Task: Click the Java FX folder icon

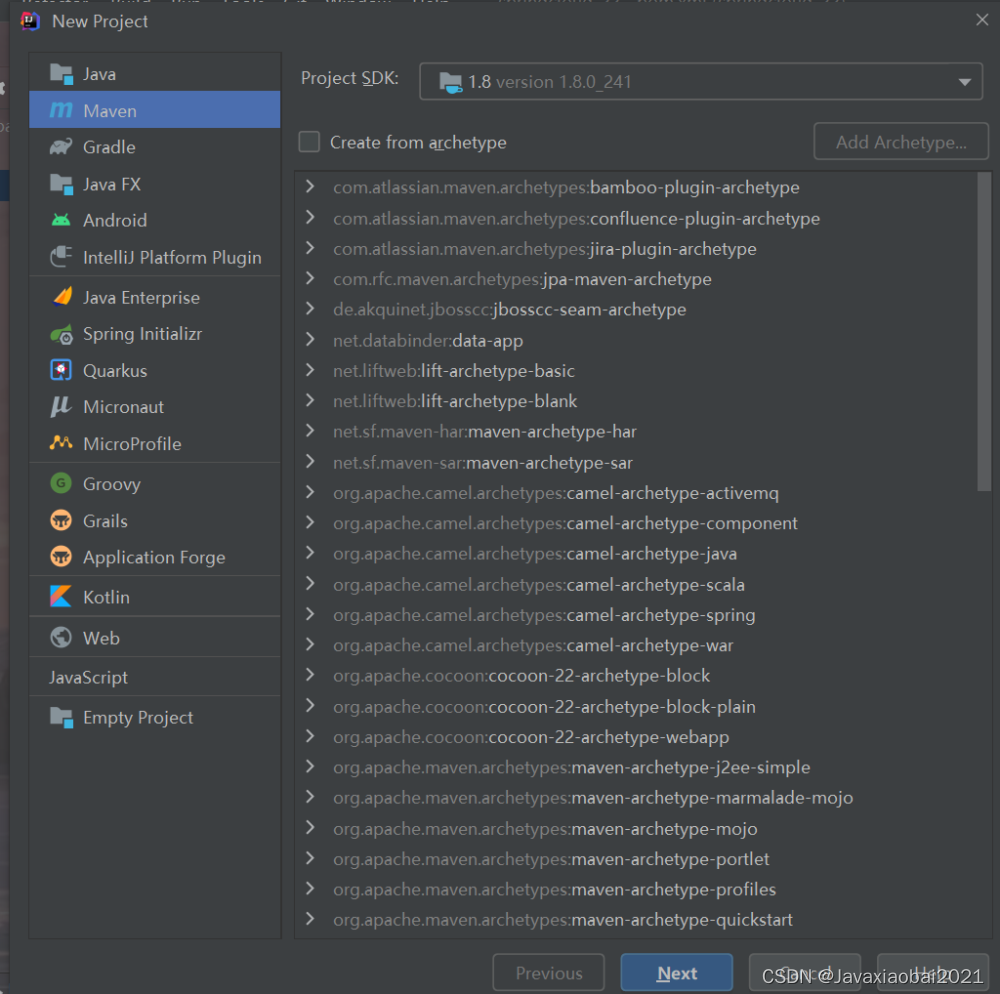Action: click(x=61, y=184)
